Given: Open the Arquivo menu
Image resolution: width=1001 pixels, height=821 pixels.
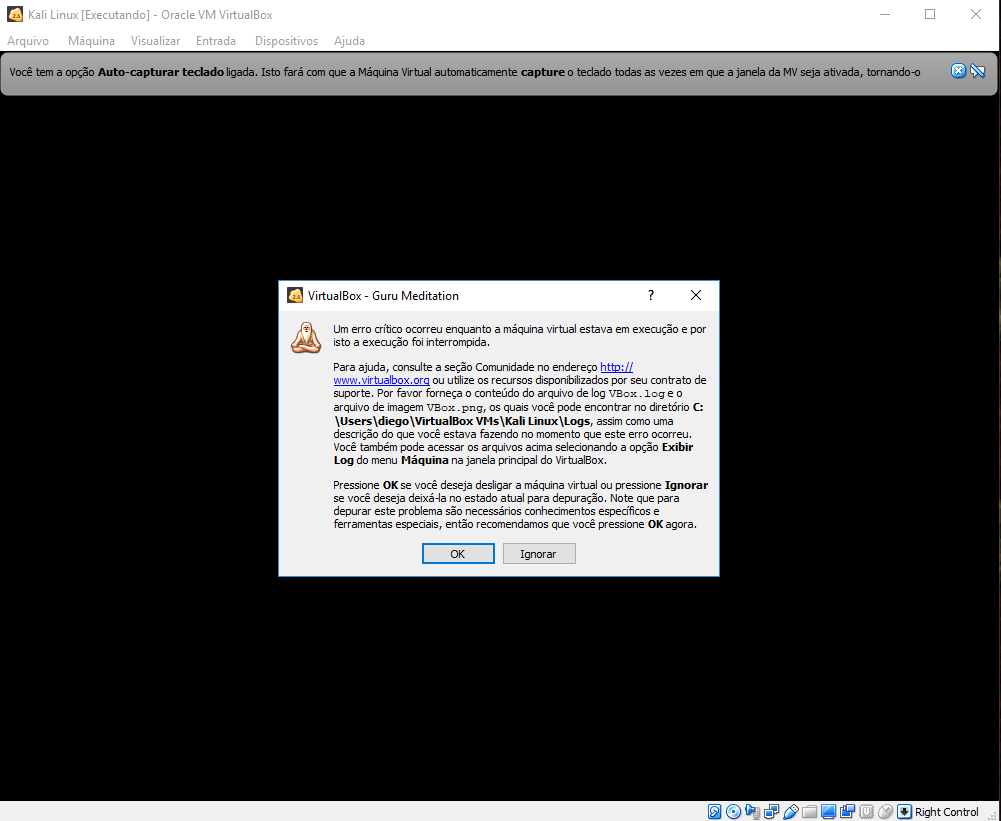Looking at the screenshot, I should [x=28, y=41].
